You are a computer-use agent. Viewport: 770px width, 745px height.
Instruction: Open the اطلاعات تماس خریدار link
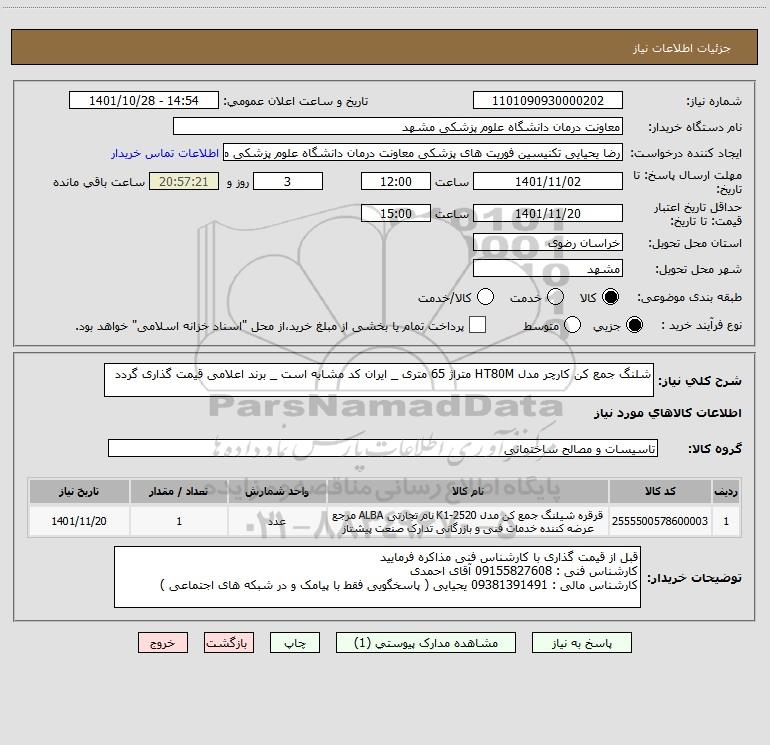(165, 153)
